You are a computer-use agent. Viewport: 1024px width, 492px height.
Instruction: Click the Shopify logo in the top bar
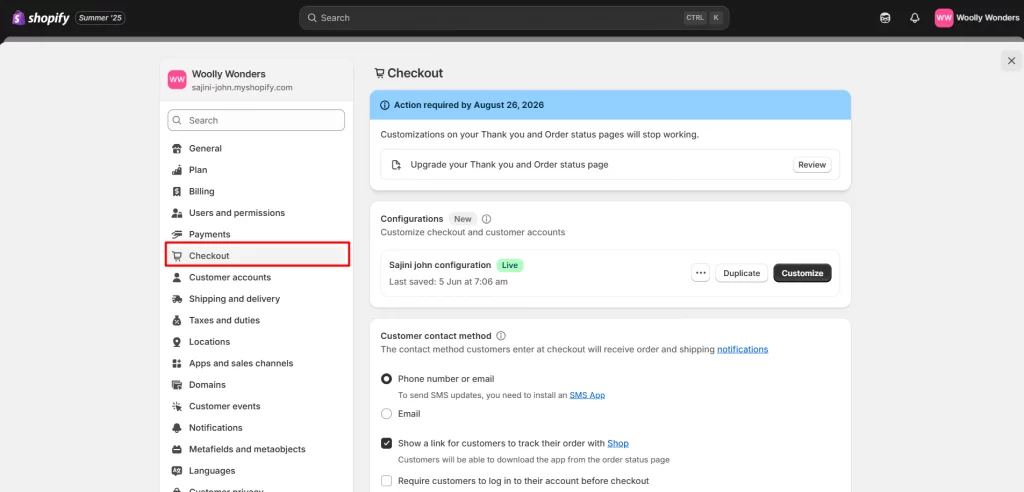pyautogui.click(x=40, y=18)
